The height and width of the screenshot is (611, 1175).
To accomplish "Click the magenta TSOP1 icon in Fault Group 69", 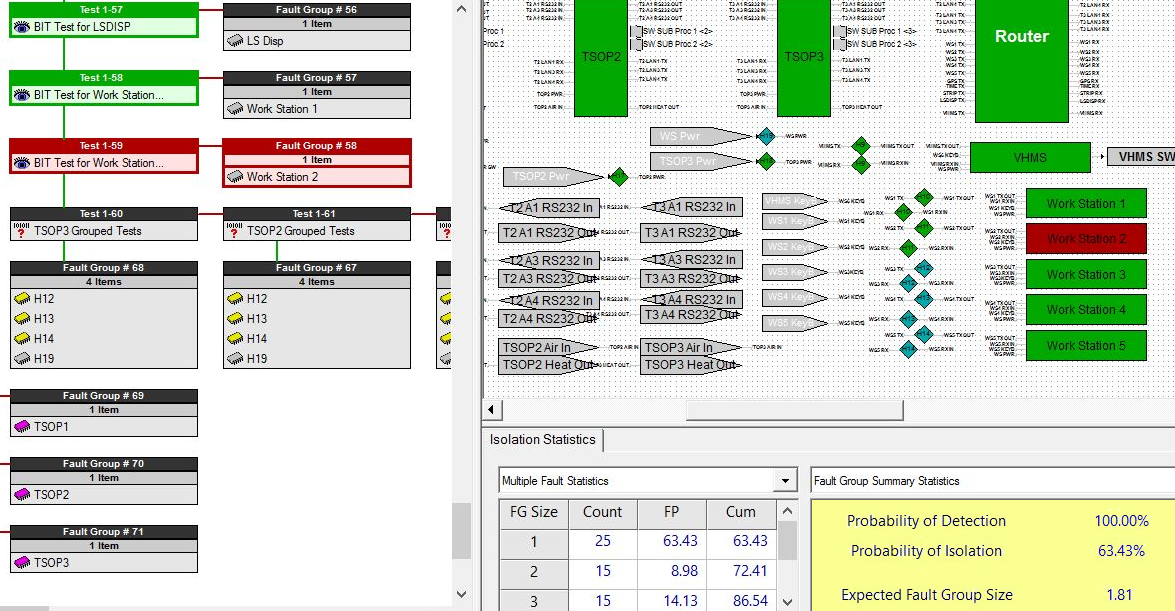I will click(x=22, y=427).
